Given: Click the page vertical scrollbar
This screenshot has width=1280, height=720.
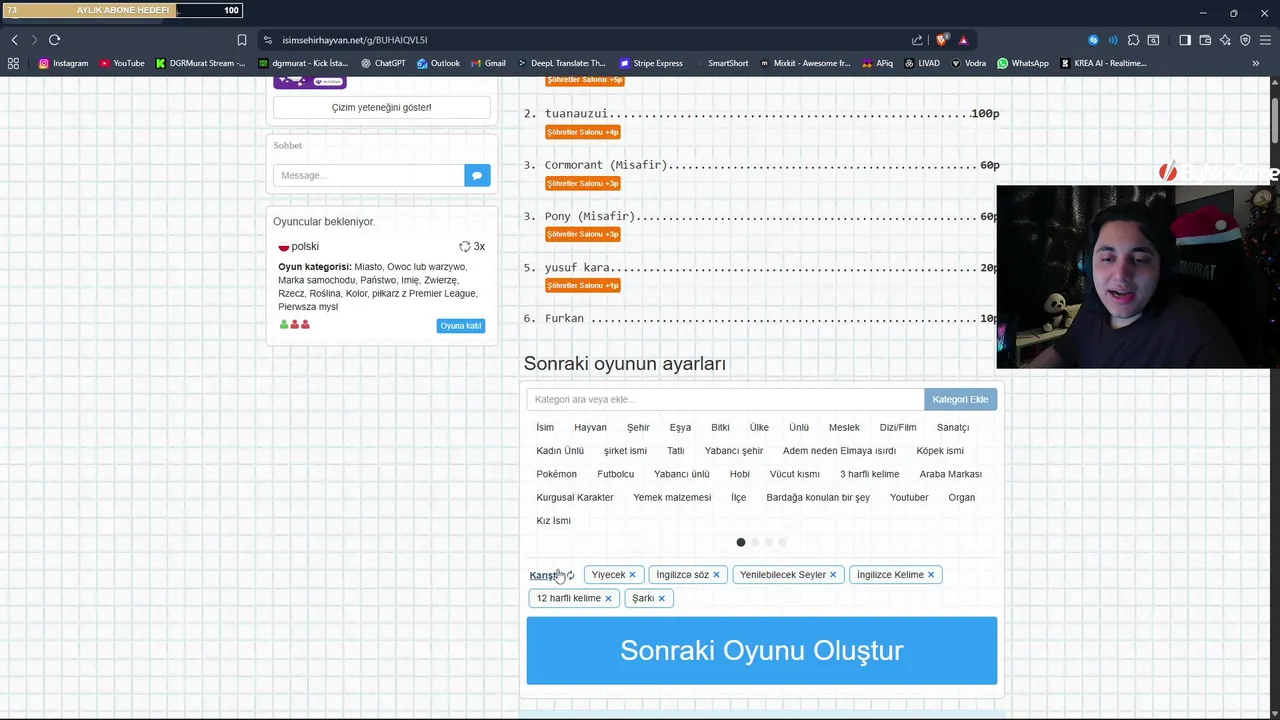Looking at the screenshot, I should [x=1275, y=120].
